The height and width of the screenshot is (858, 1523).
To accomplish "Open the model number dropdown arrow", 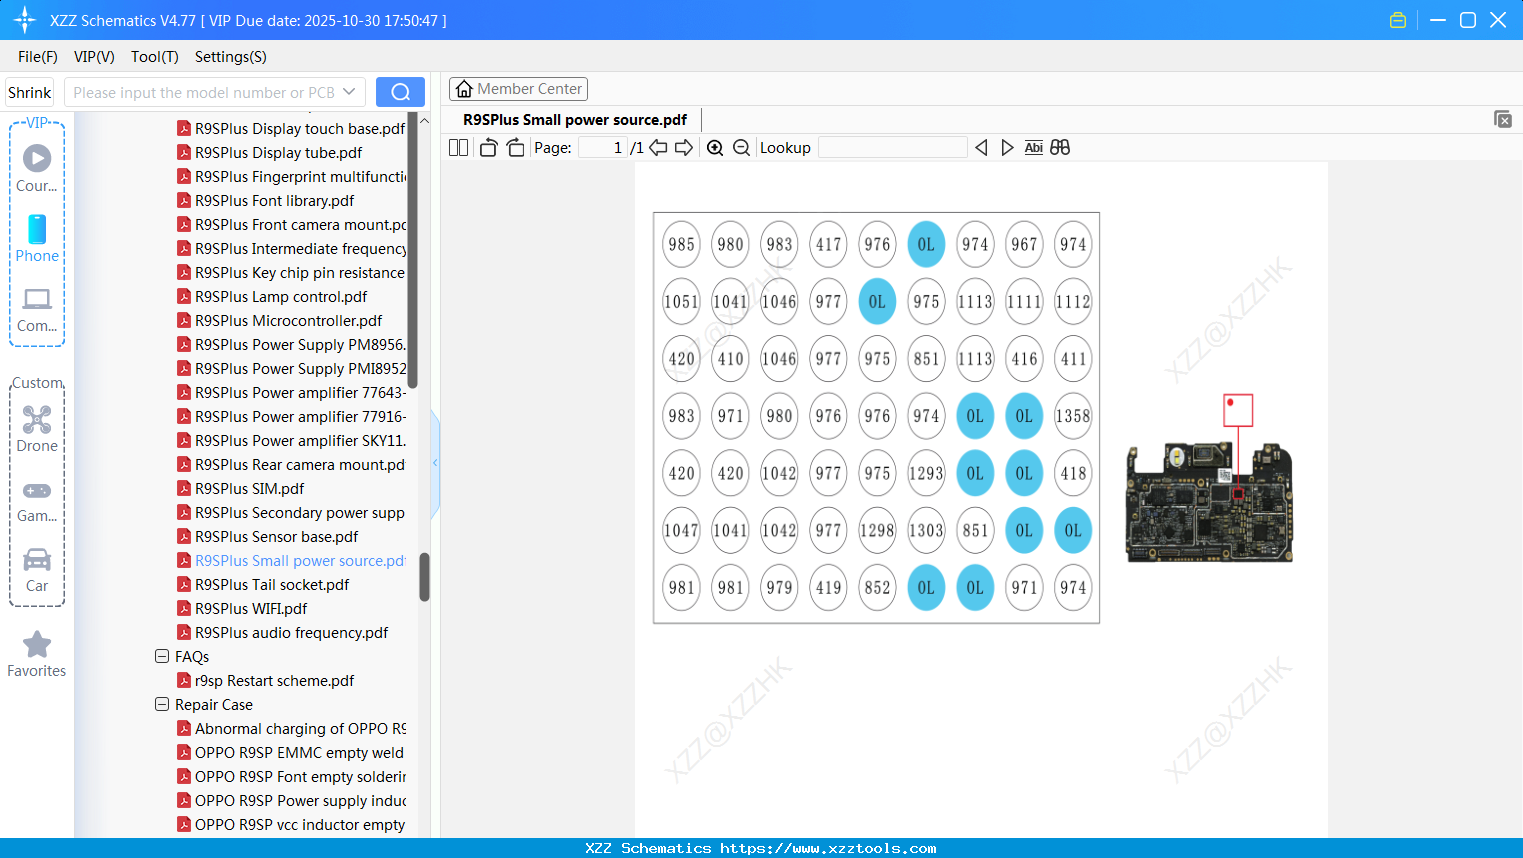I will (349, 92).
